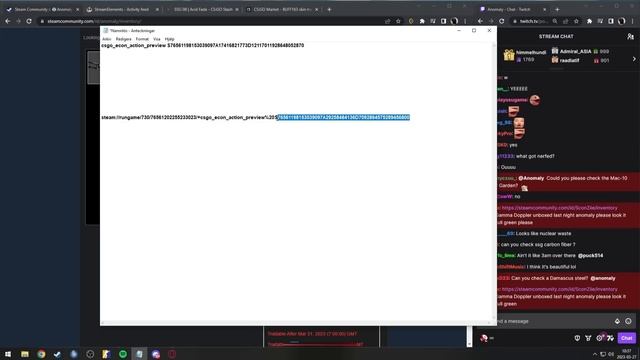Open Chrome from the taskbar
Viewport: 640px width, 360px height.
click(41, 354)
